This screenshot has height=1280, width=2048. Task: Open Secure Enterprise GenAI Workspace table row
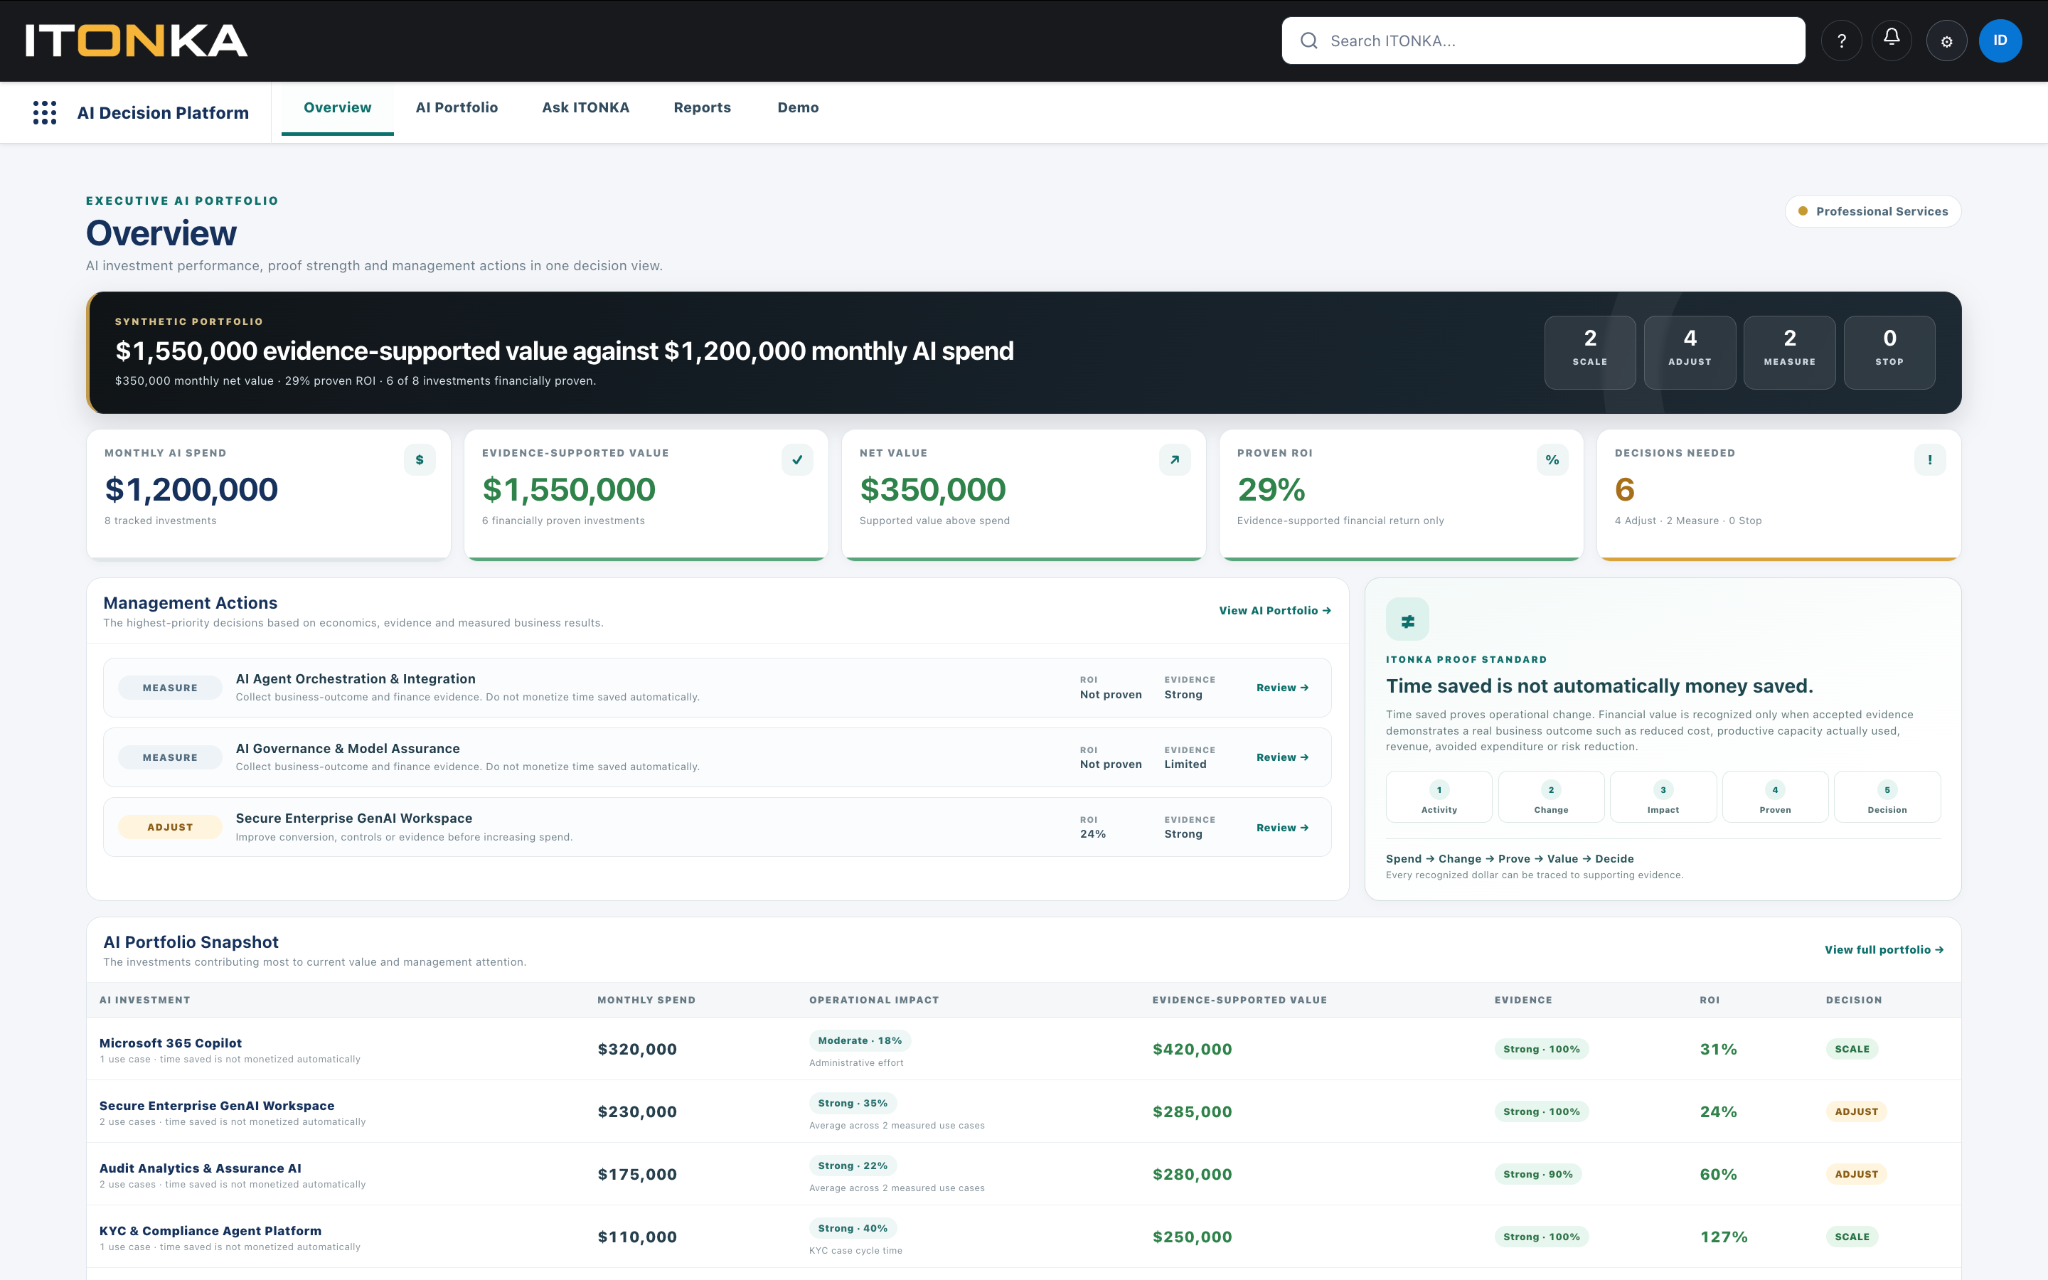[1023, 1111]
